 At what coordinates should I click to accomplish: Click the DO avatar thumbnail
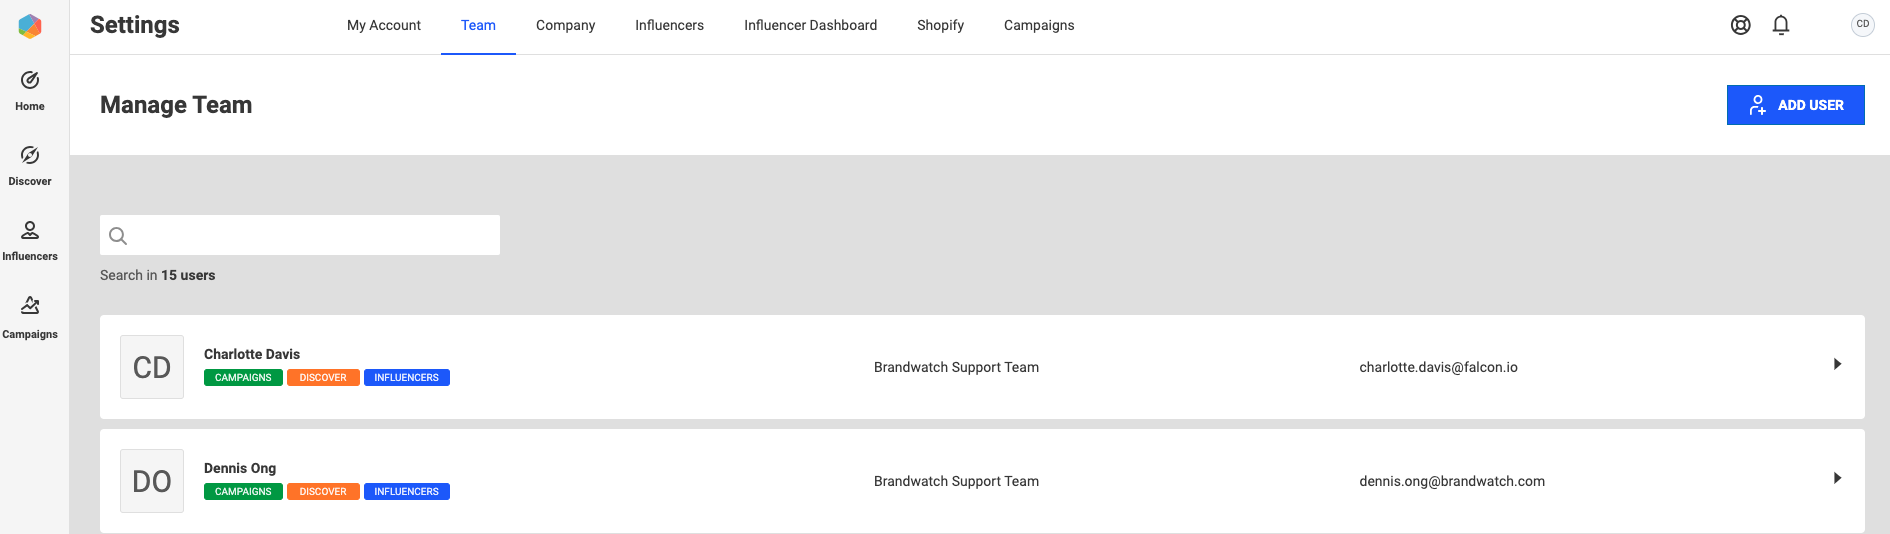click(x=152, y=481)
